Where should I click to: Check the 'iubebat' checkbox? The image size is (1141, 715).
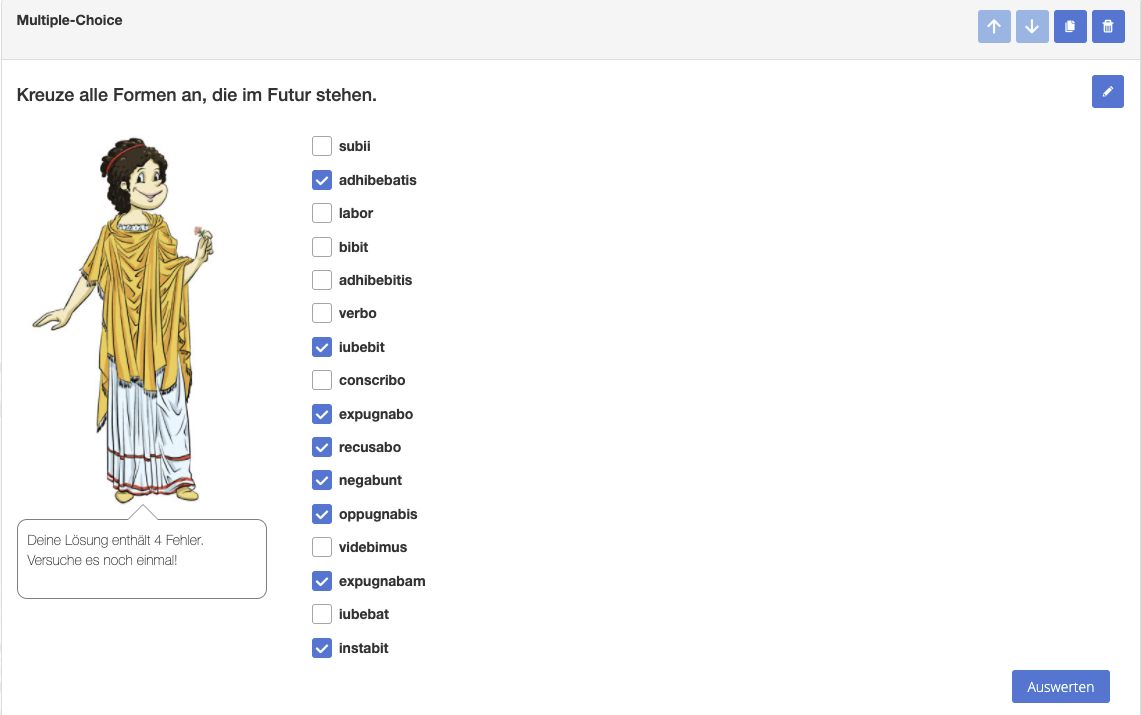(x=322, y=614)
